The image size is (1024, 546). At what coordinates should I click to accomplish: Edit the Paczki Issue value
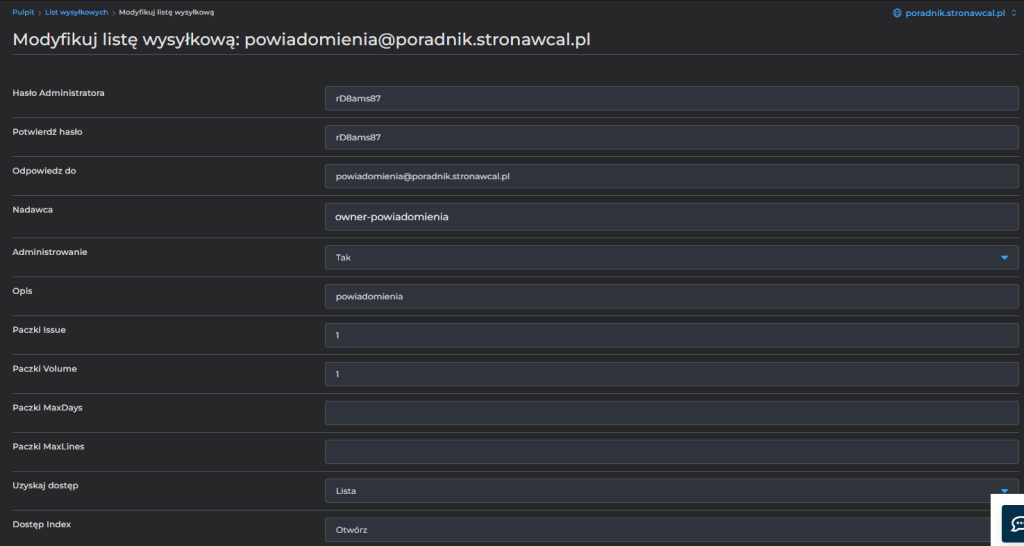tap(671, 335)
